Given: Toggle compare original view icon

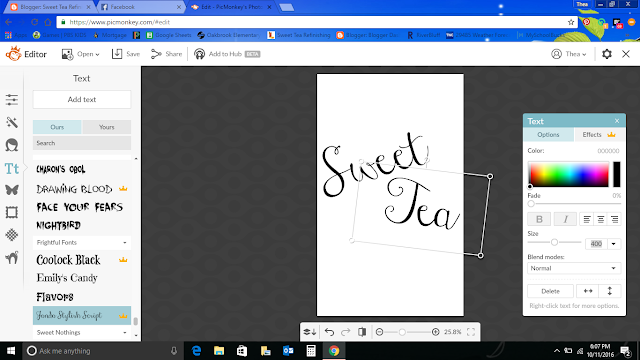Looking at the screenshot, I should click(x=362, y=332).
